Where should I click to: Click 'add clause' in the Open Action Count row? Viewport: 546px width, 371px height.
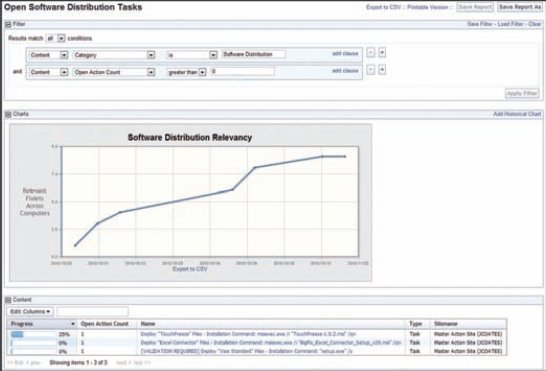[x=345, y=71]
